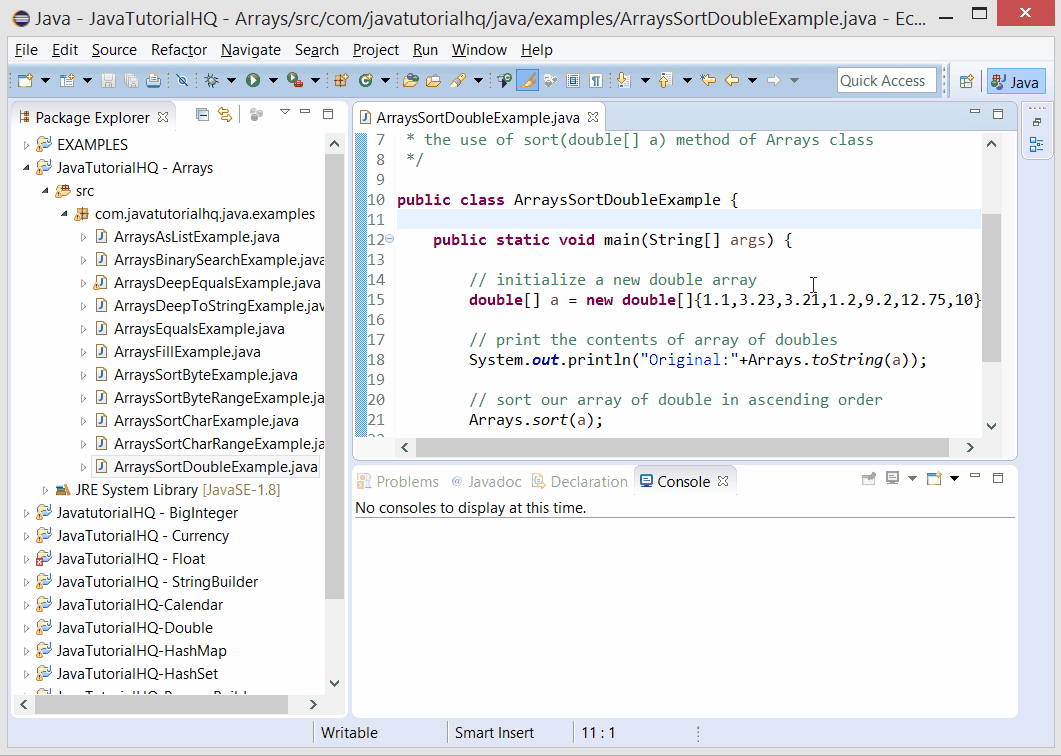The height and width of the screenshot is (756, 1061).
Task: Expand the JavaTutorialHQ-Double project
Action: tap(26, 627)
